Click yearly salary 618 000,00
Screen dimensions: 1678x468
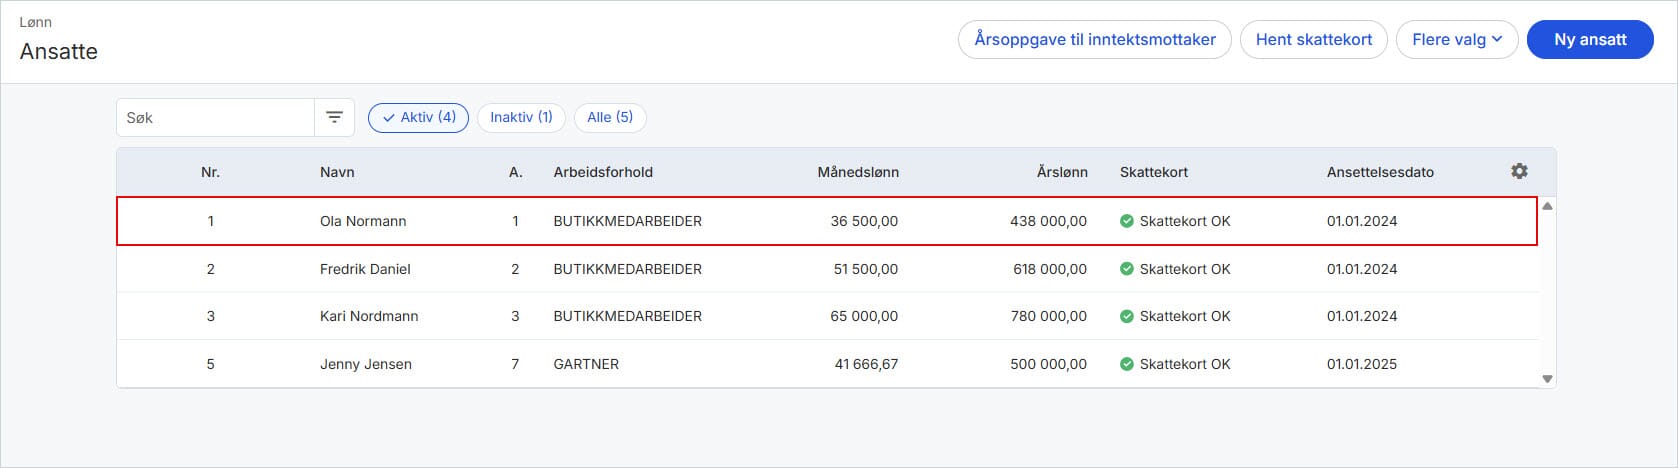point(1050,269)
